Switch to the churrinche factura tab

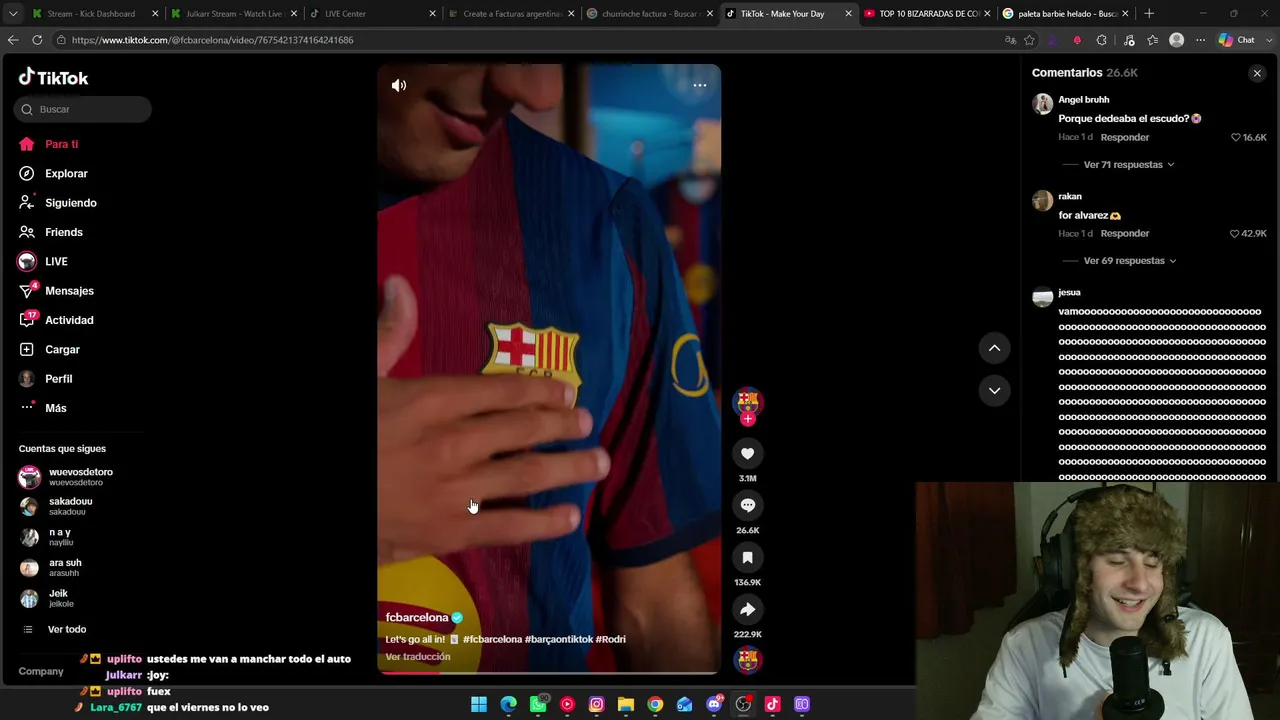[x=648, y=14]
